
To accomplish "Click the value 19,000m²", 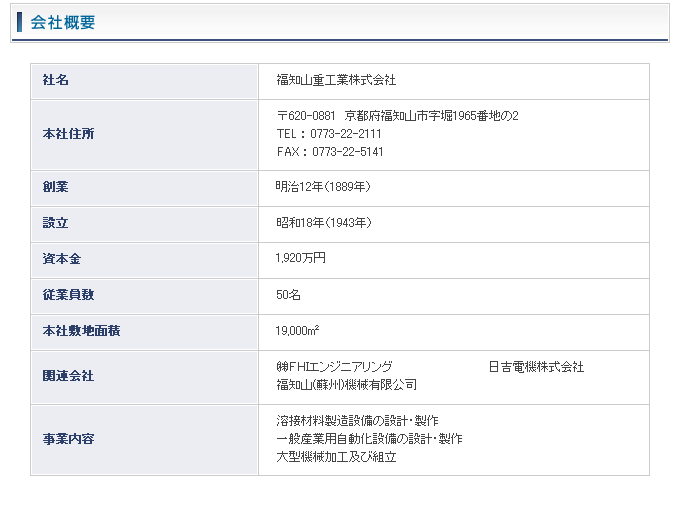I will 297,331.
